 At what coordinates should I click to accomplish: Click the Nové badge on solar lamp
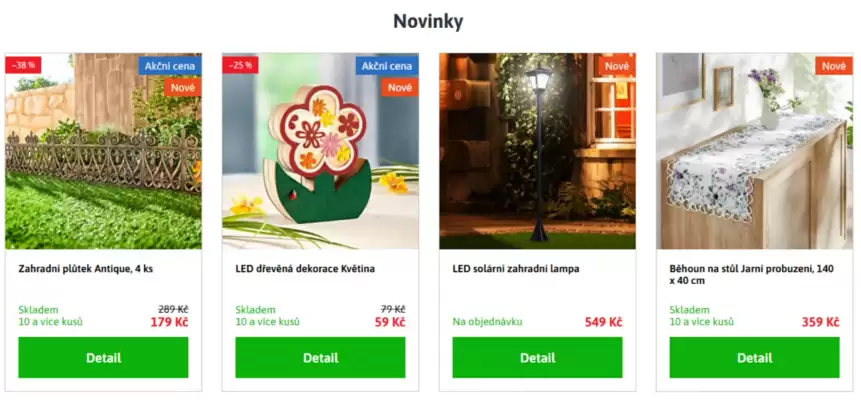point(617,66)
